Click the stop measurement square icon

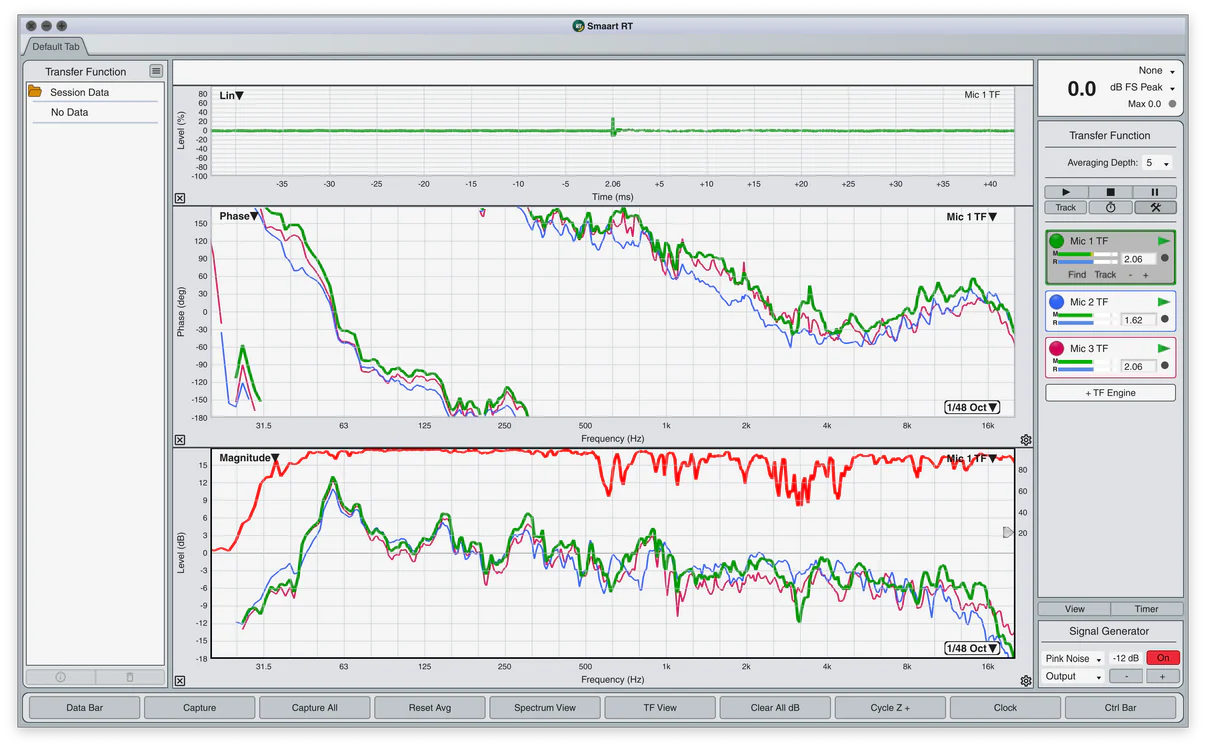tap(1110, 192)
